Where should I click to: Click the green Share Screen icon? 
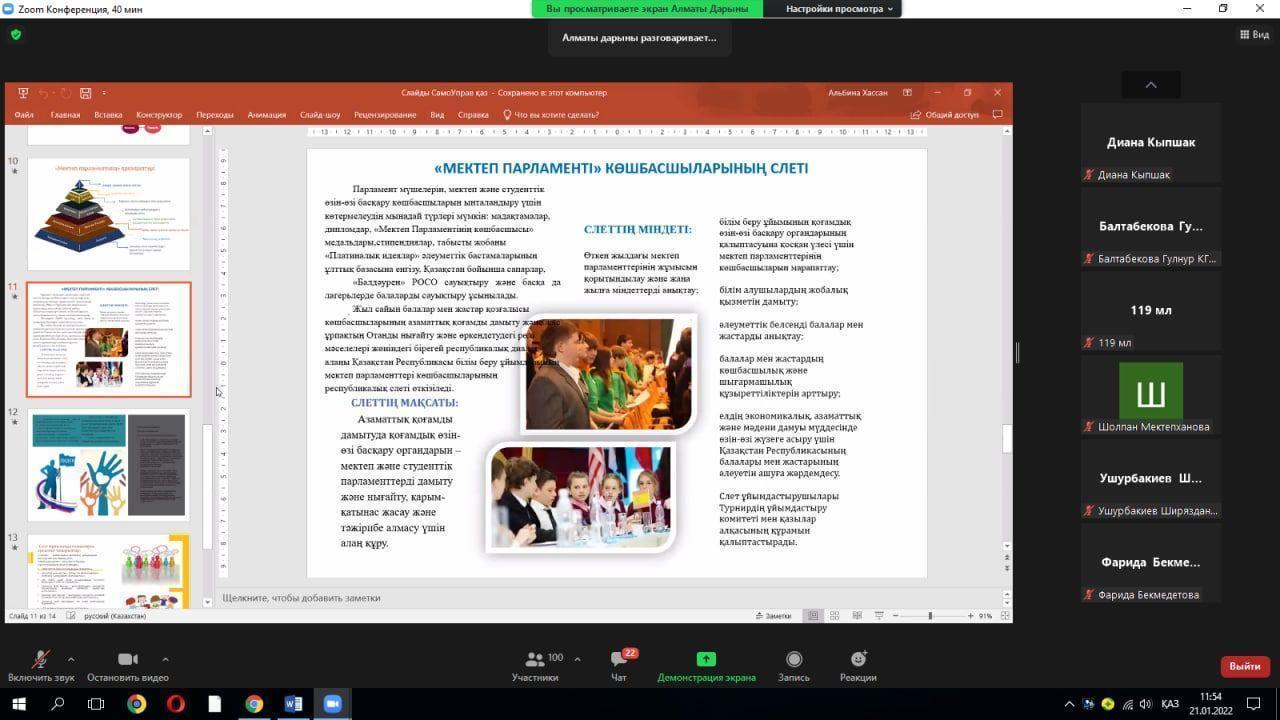coord(706,659)
